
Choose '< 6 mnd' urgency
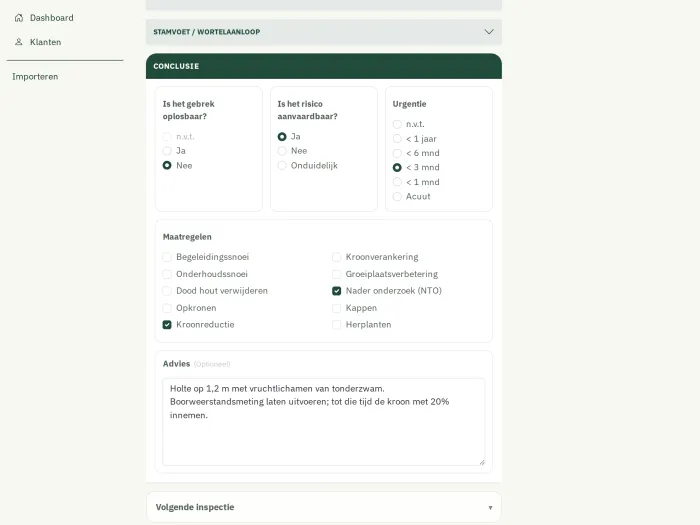(397, 153)
